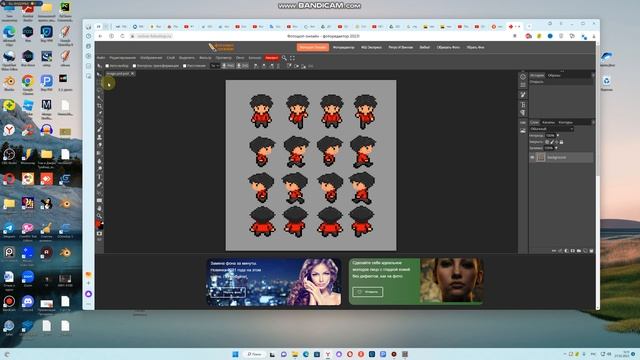Open the CSS side panel icon
The image size is (640, 360).
(523, 122)
